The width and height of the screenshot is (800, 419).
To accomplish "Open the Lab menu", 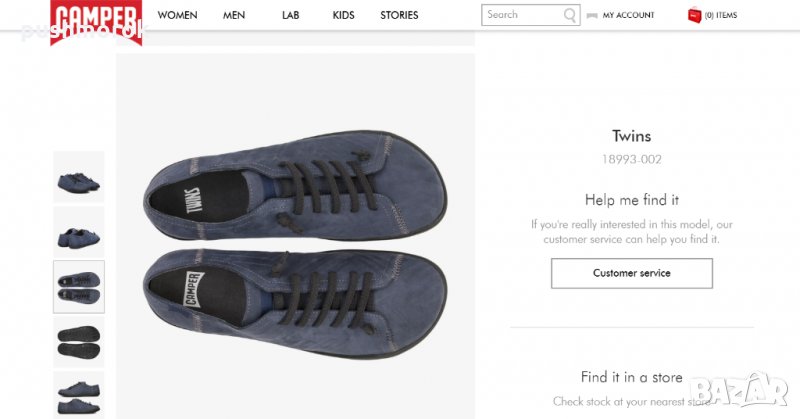I will 290,16.
